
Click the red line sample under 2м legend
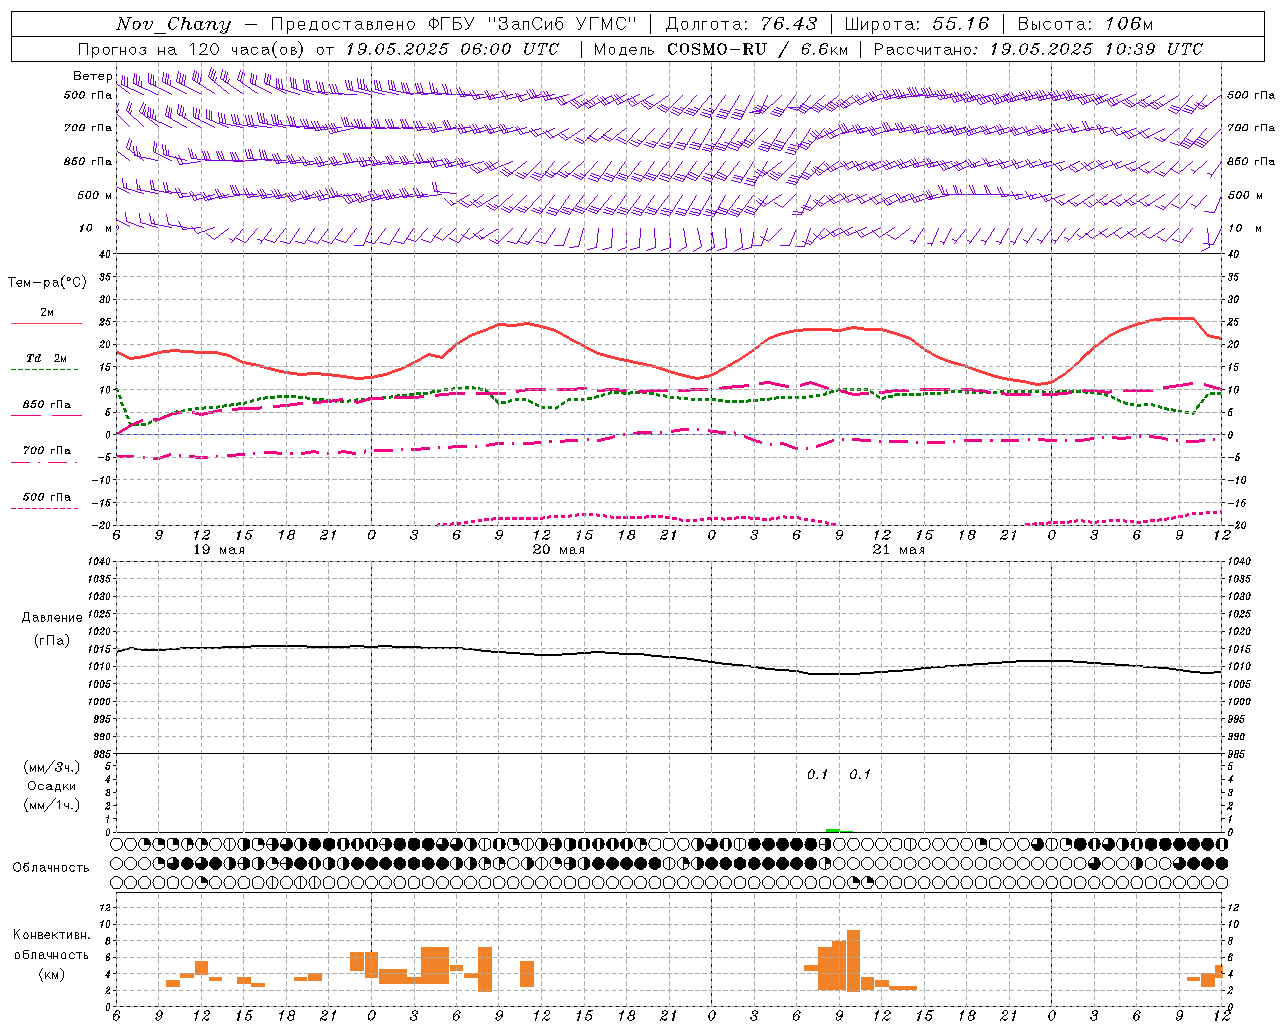click(x=46, y=323)
